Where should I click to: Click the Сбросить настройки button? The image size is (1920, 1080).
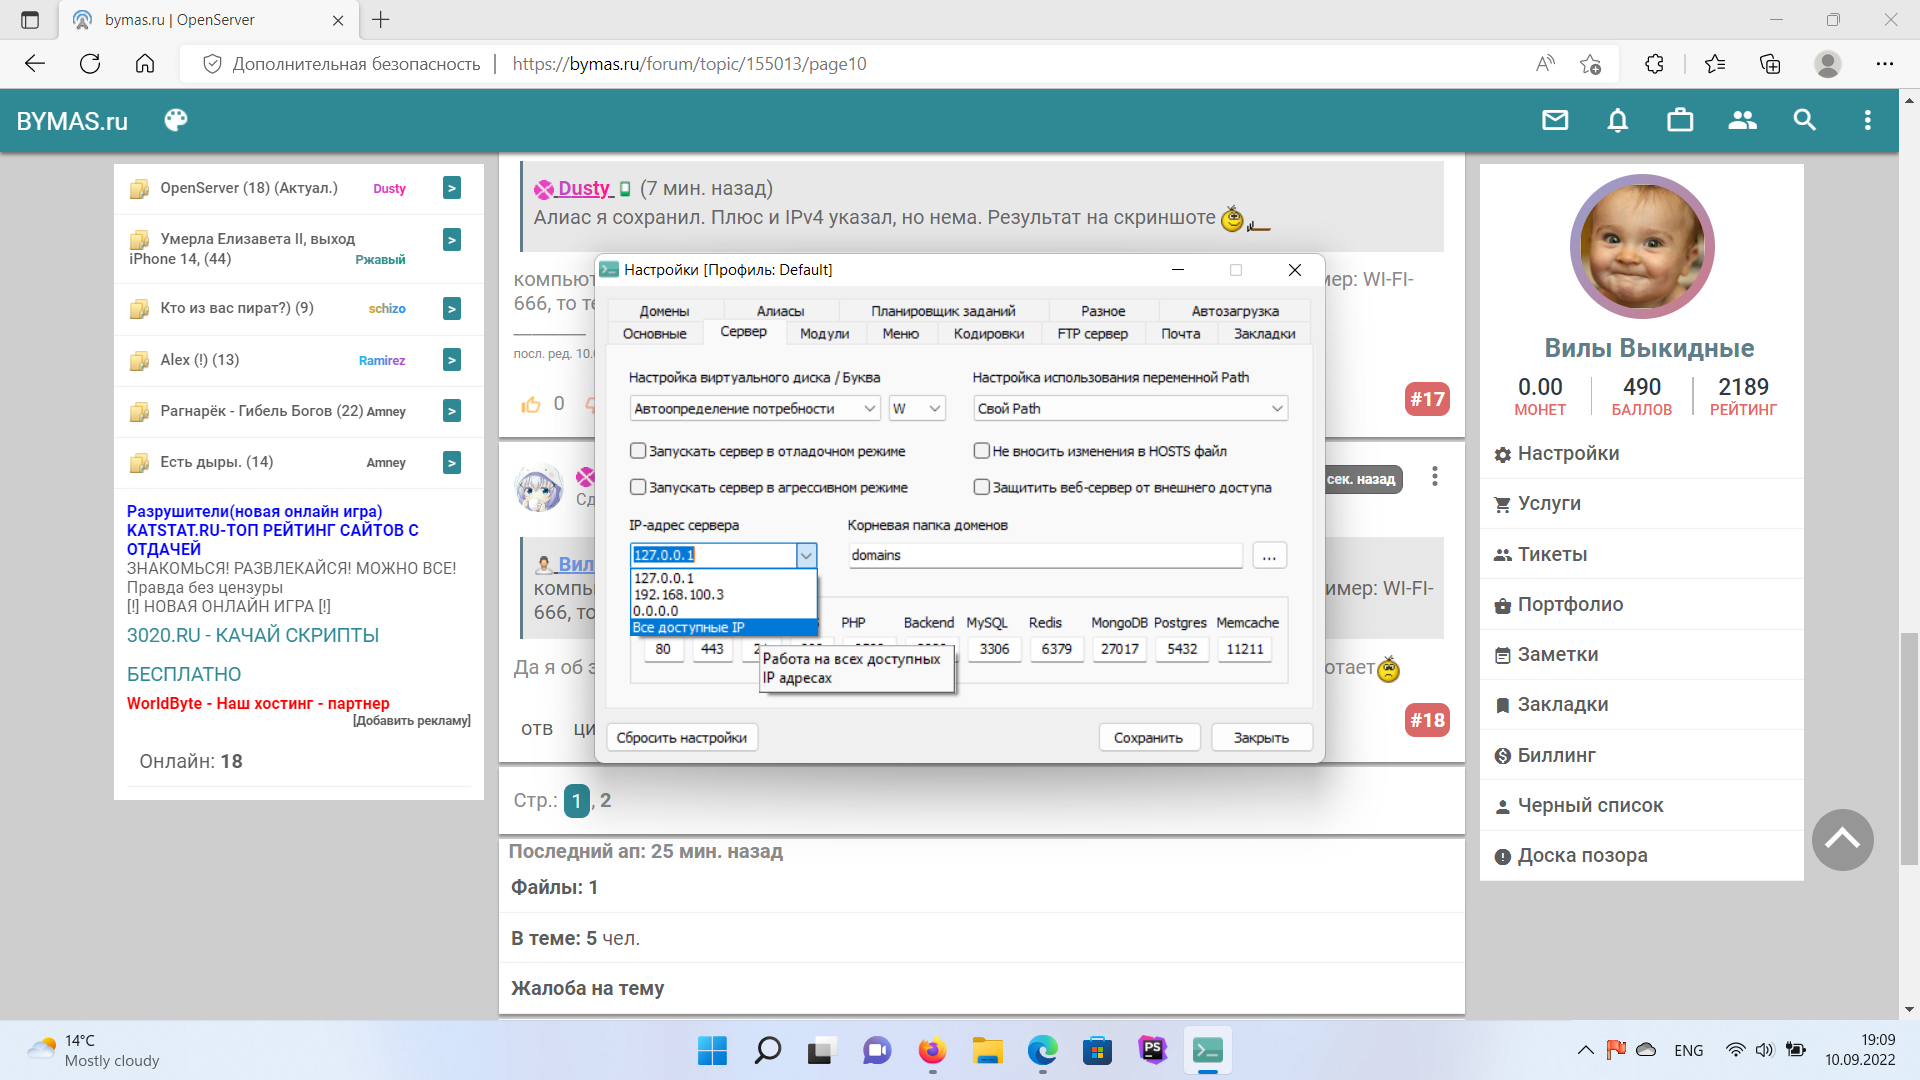(x=681, y=738)
